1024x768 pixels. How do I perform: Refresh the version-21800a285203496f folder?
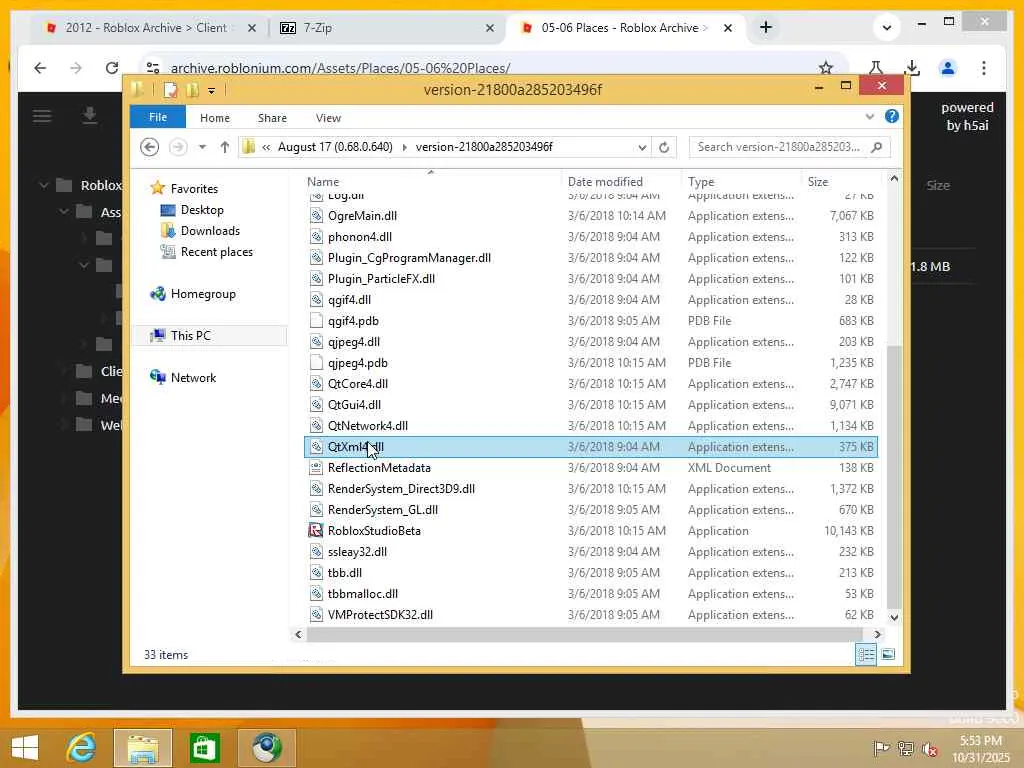pos(664,147)
